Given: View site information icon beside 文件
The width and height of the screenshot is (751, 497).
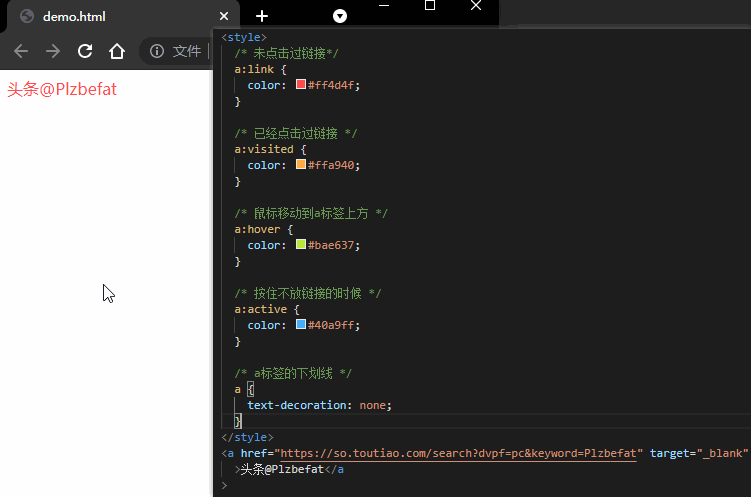Looking at the screenshot, I should coord(157,51).
